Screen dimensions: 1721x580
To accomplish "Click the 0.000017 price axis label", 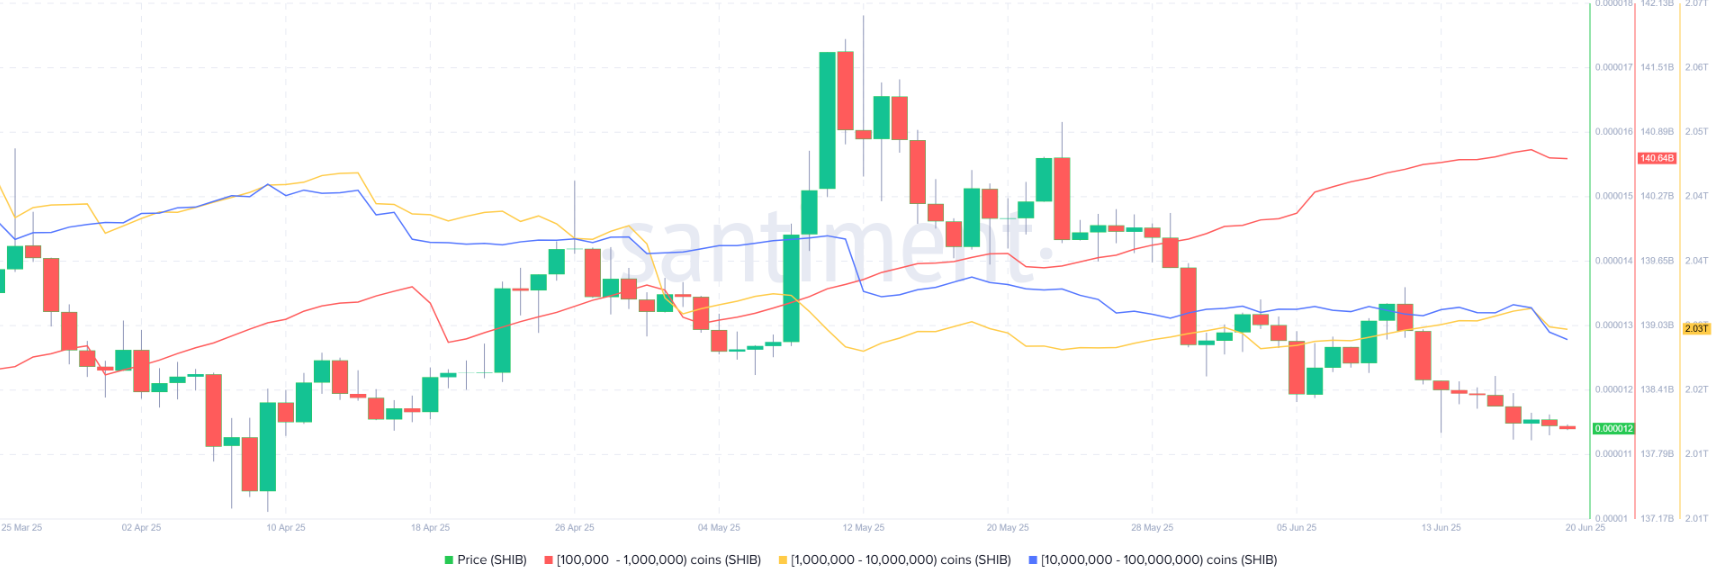I will click(x=1613, y=67).
